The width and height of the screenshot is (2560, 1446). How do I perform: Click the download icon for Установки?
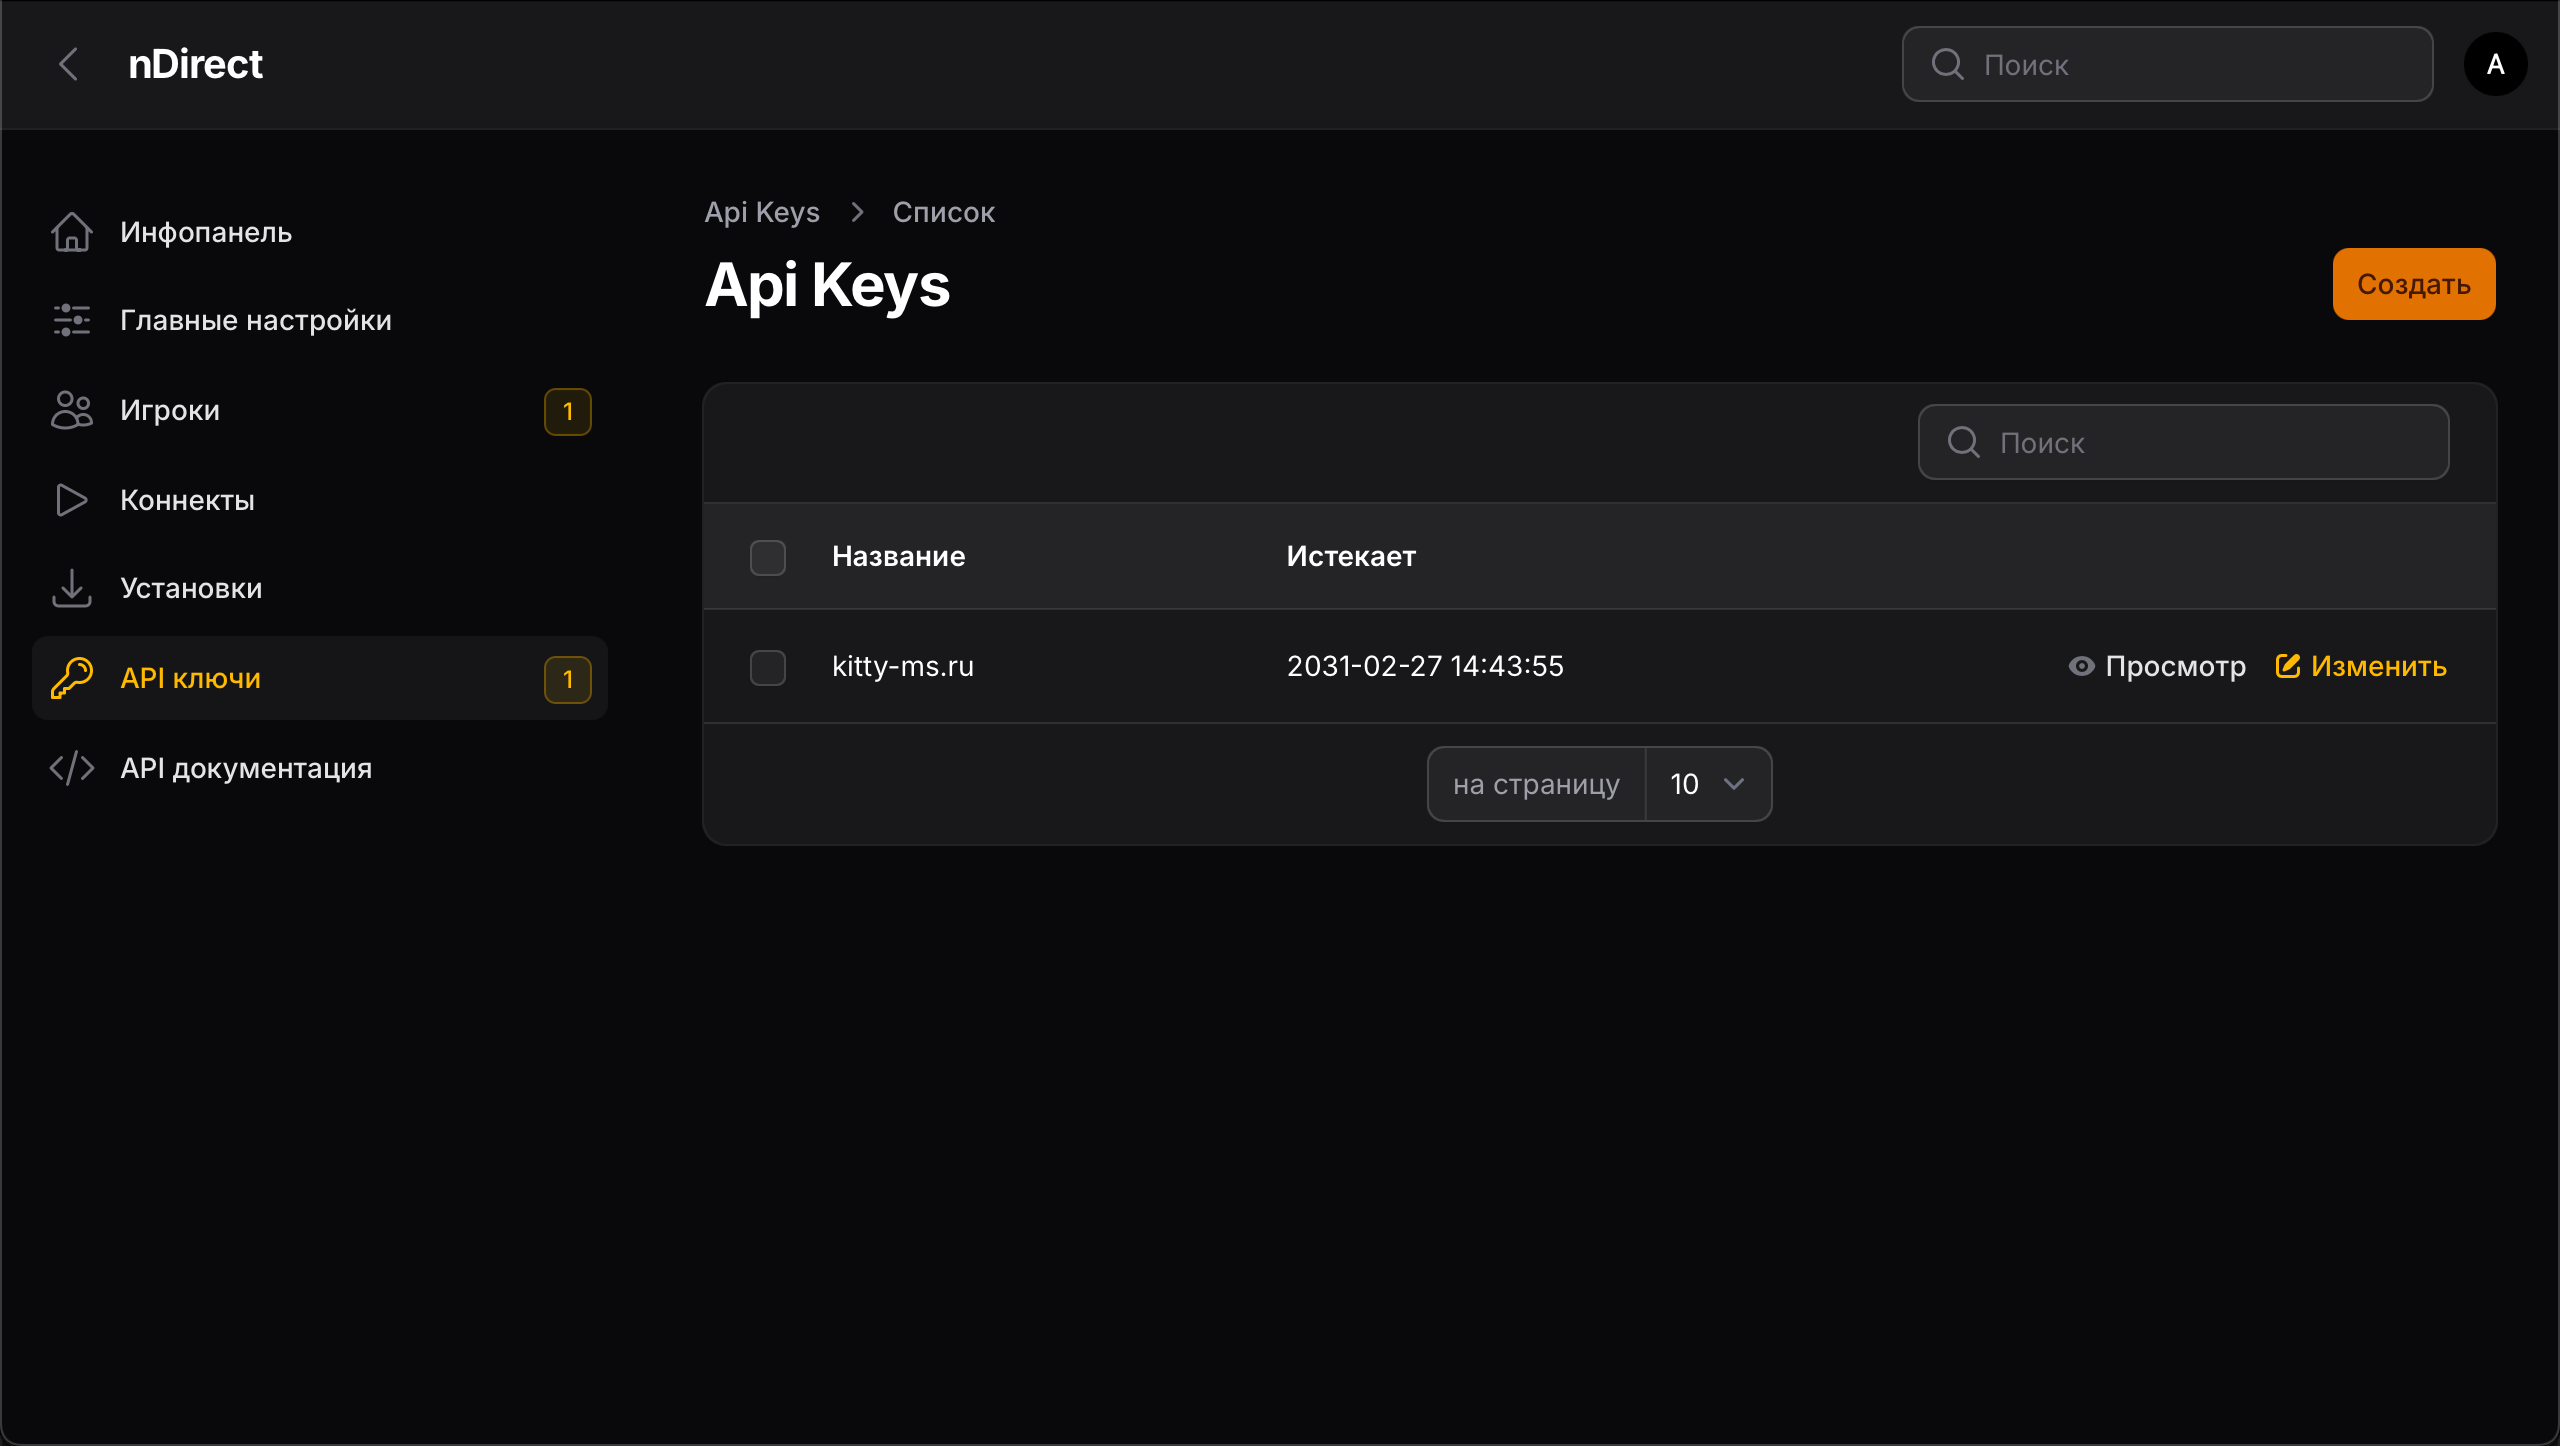72,588
